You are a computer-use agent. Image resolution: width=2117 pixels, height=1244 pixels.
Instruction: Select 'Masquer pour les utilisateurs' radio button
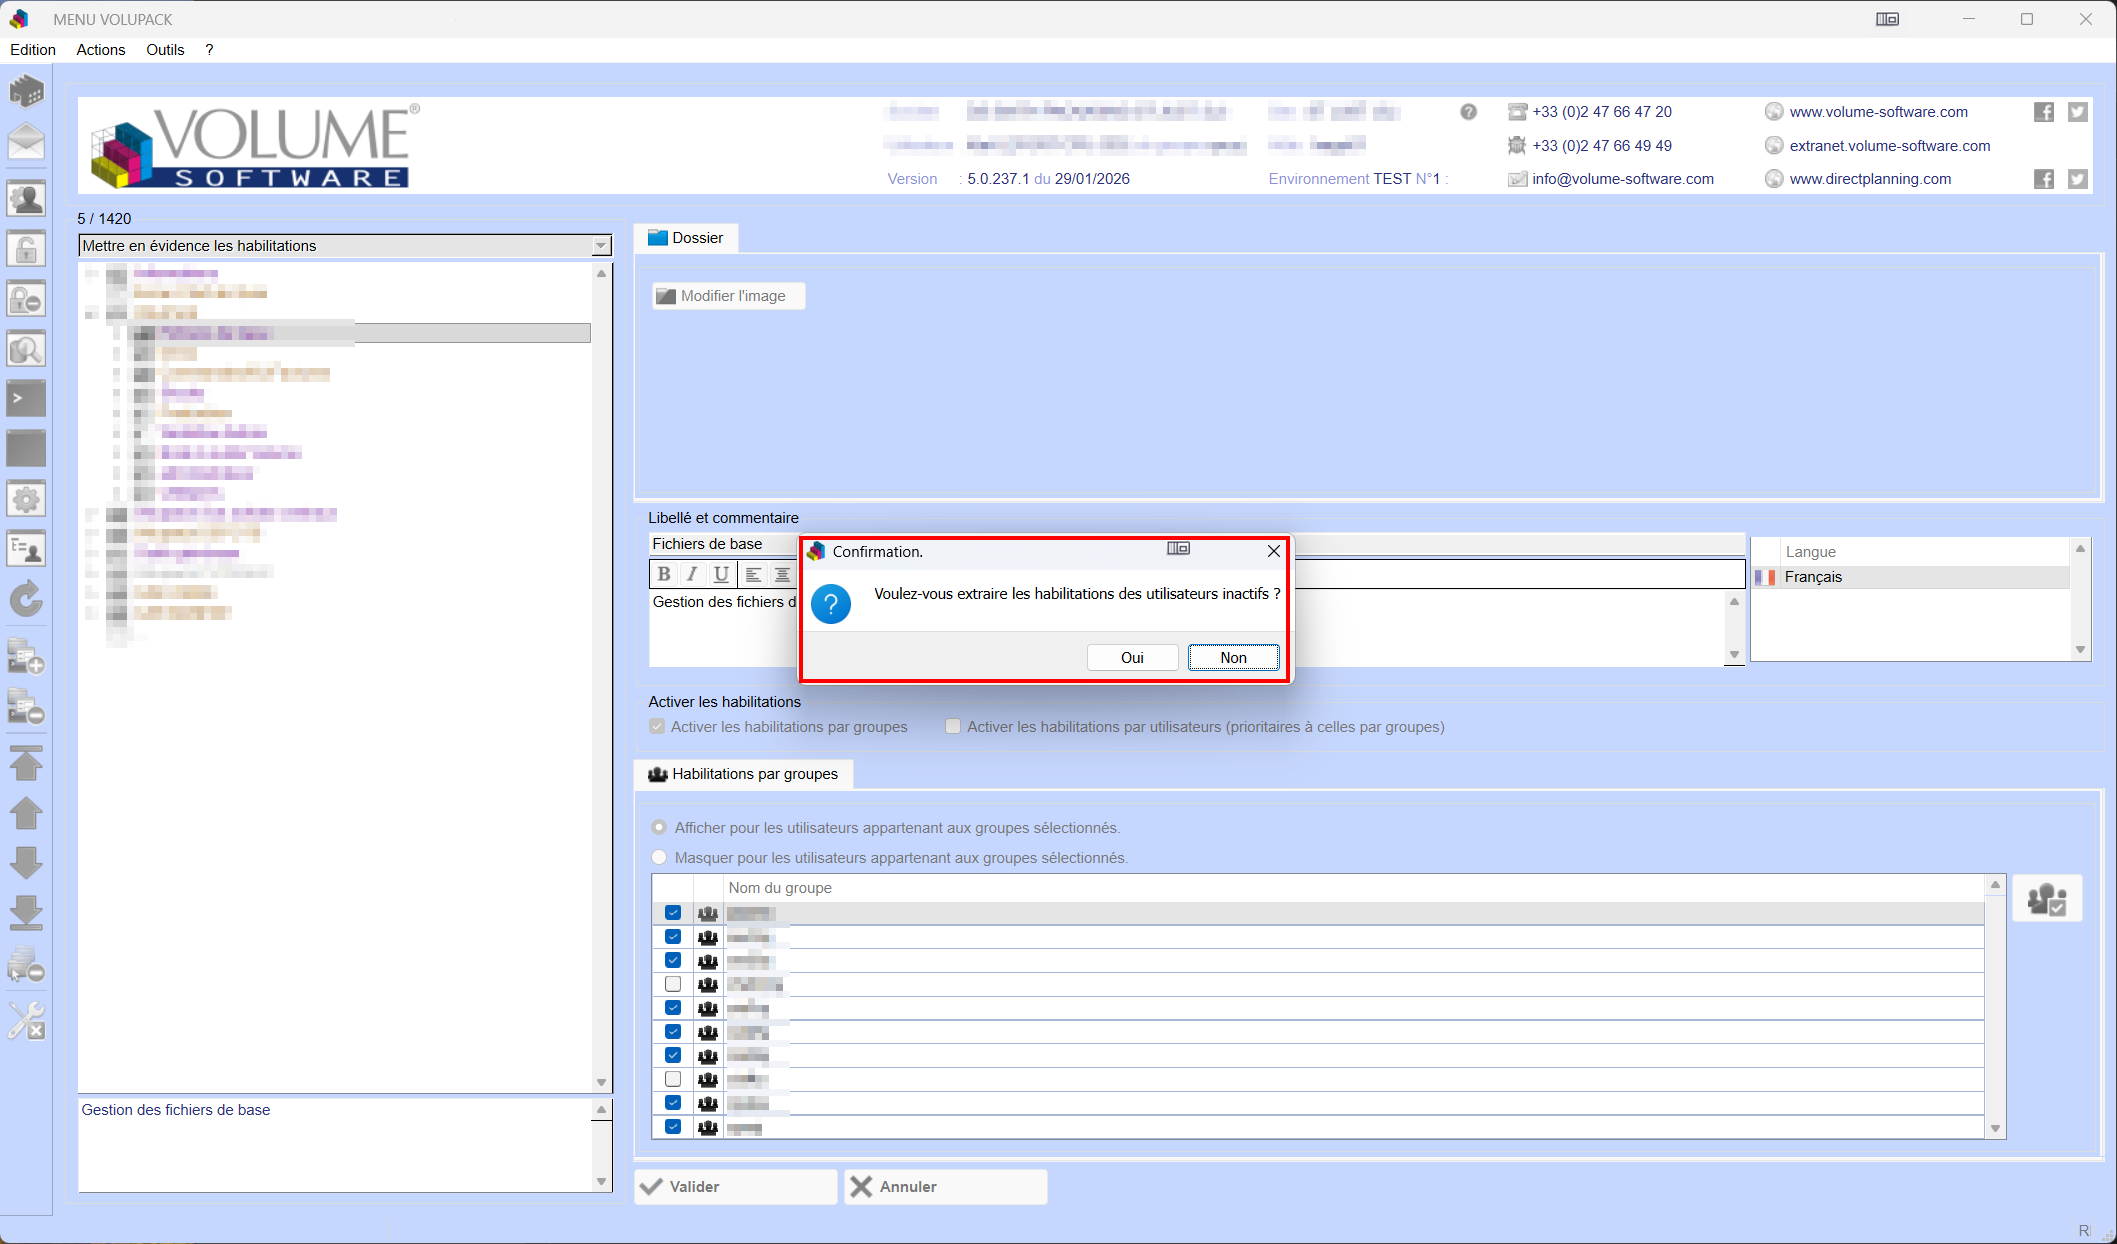(659, 858)
